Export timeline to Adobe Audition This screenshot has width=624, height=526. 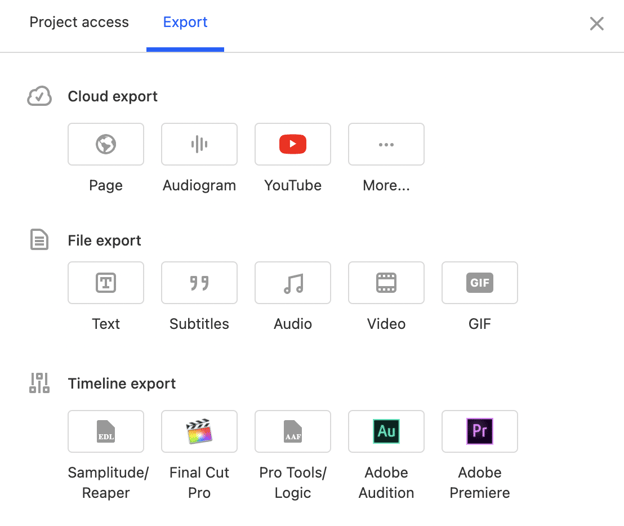[x=386, y=431]
